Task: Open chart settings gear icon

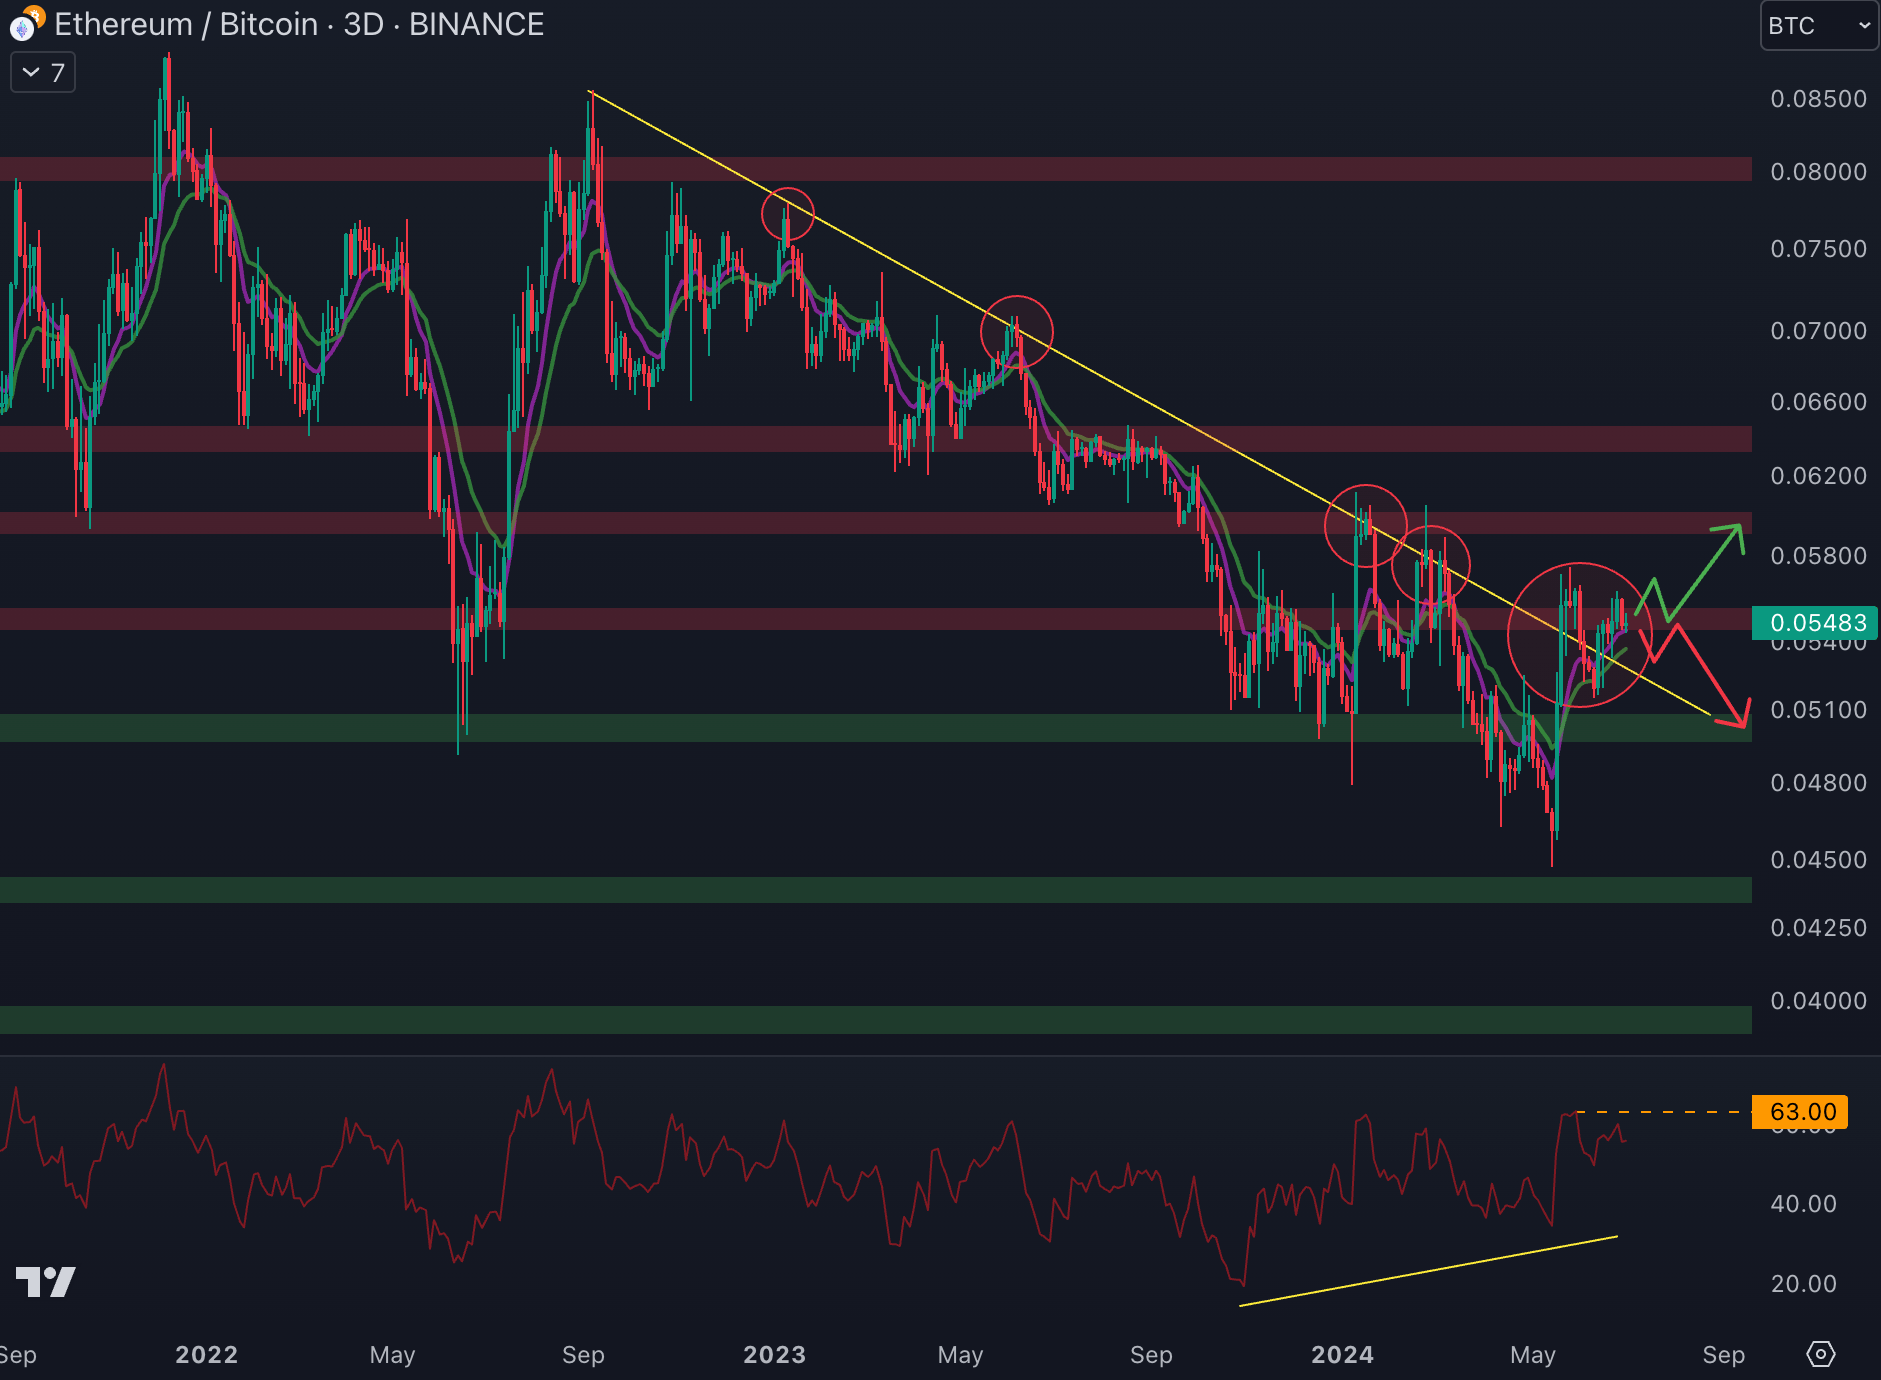Action: coord(1820,1354)
